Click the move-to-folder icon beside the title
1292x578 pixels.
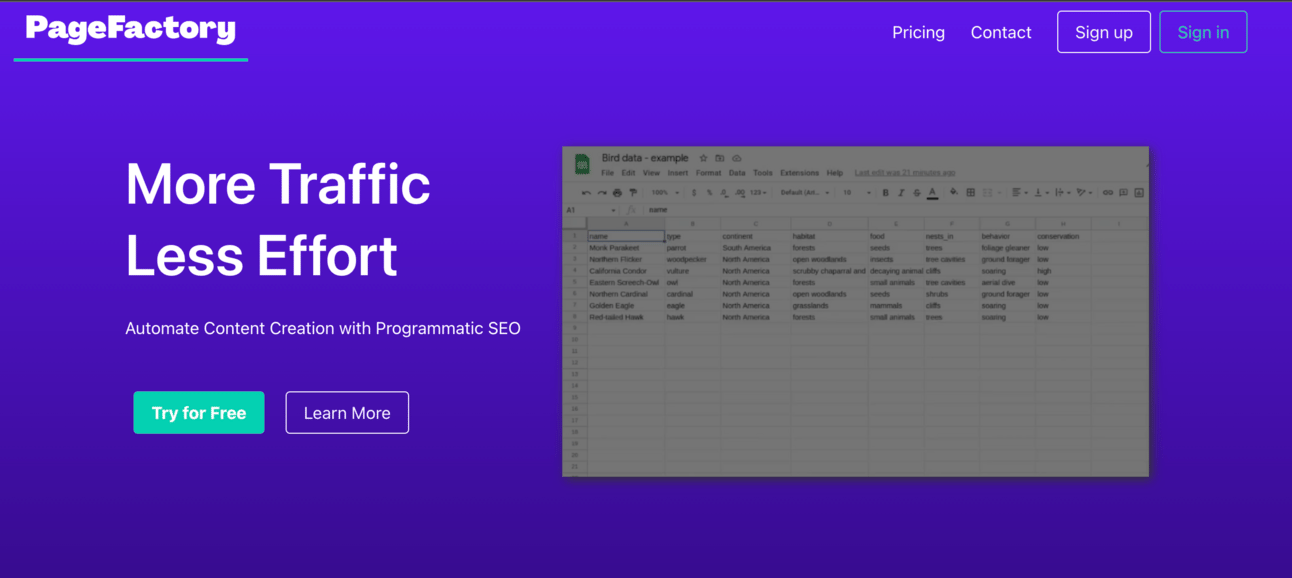point(719,158)
